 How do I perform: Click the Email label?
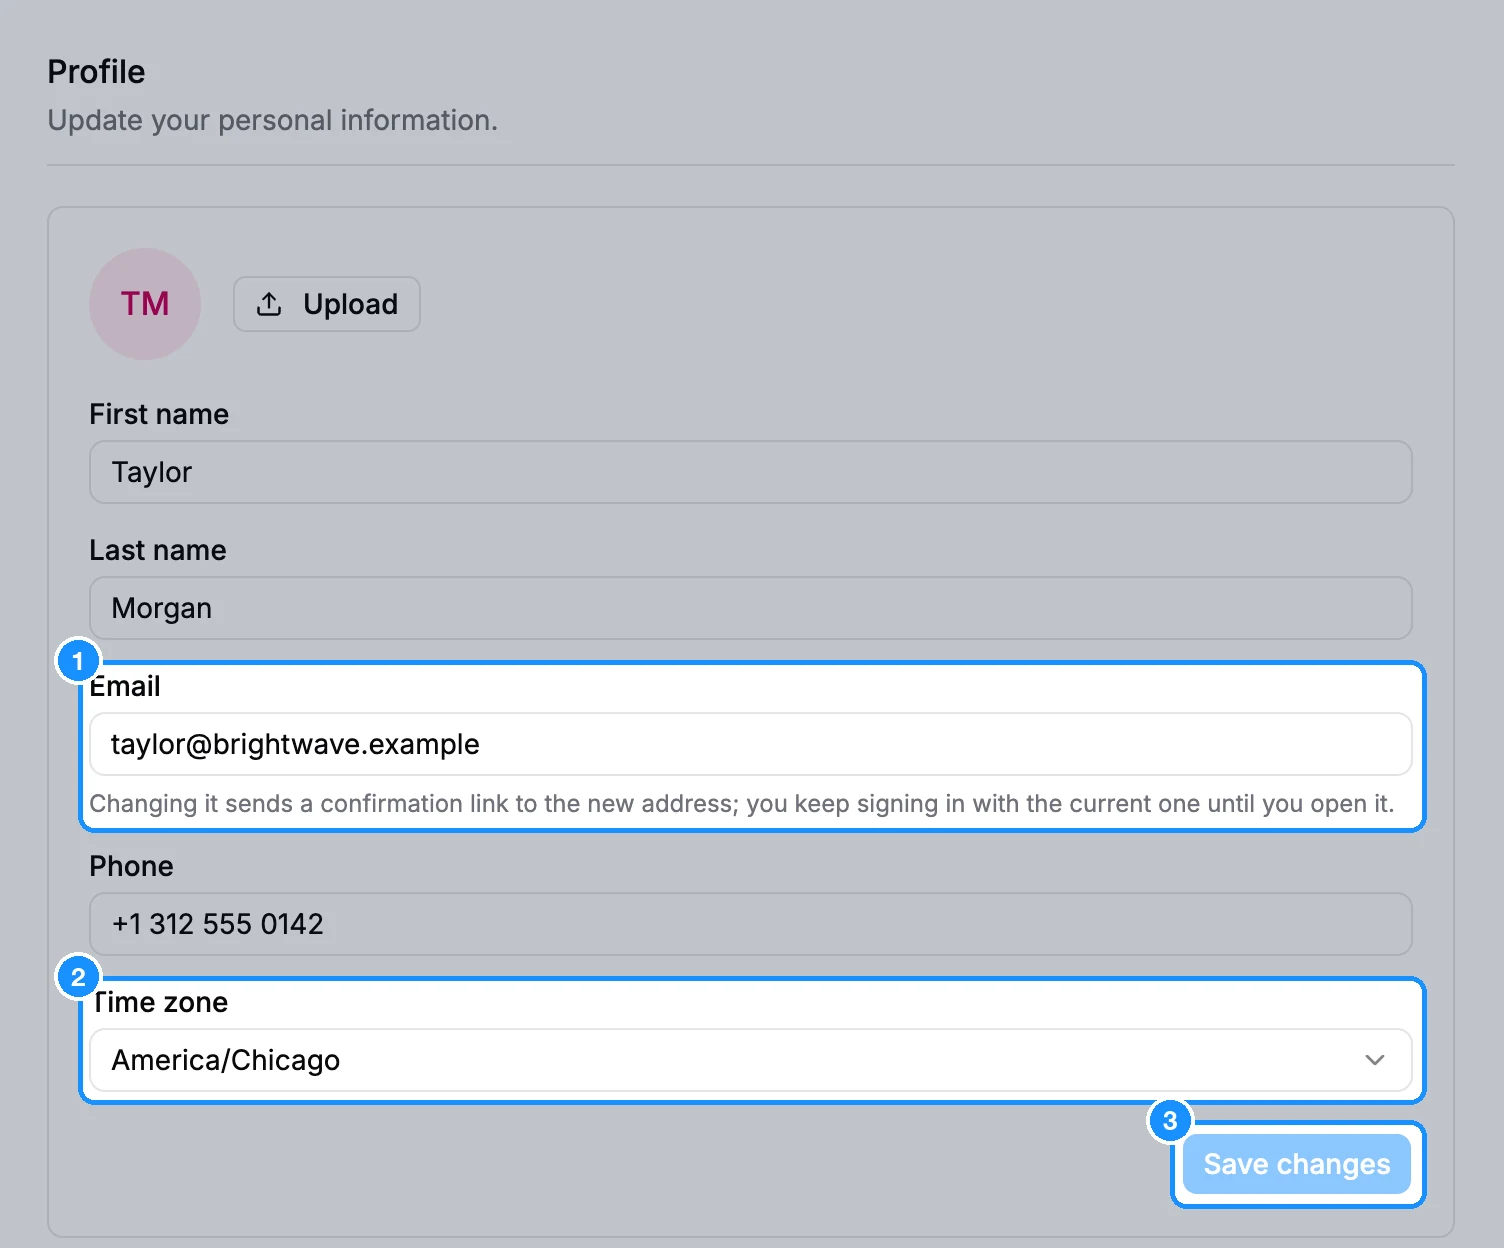tap(125, 686)
